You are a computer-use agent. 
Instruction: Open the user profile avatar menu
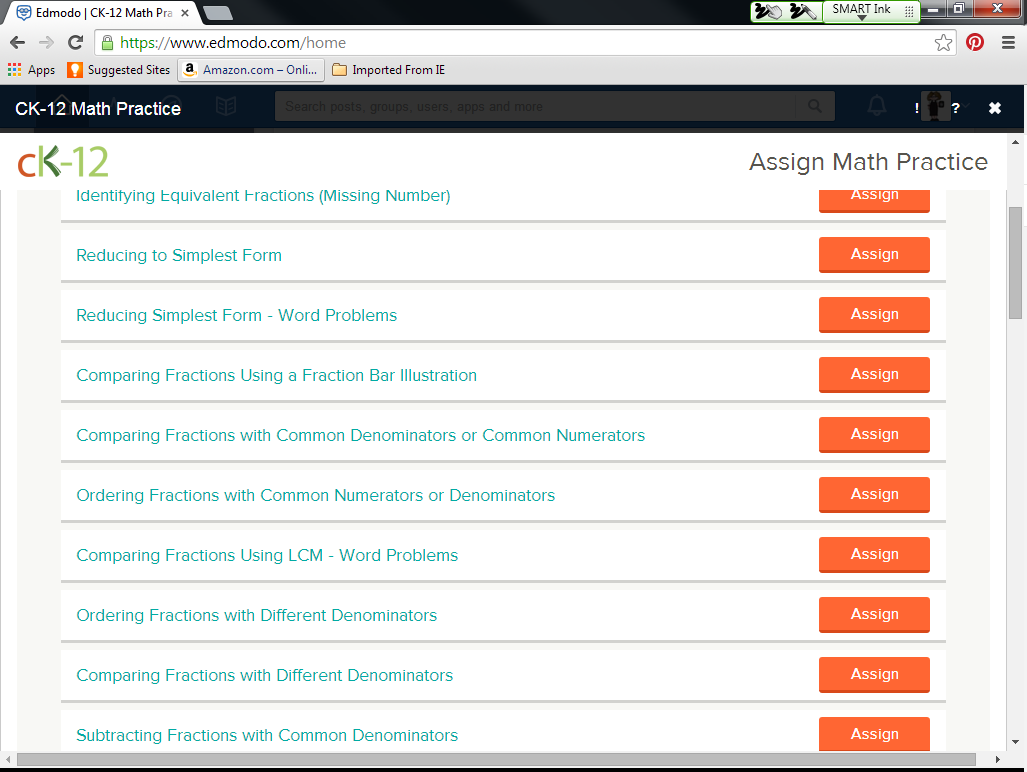click(935, 106)
